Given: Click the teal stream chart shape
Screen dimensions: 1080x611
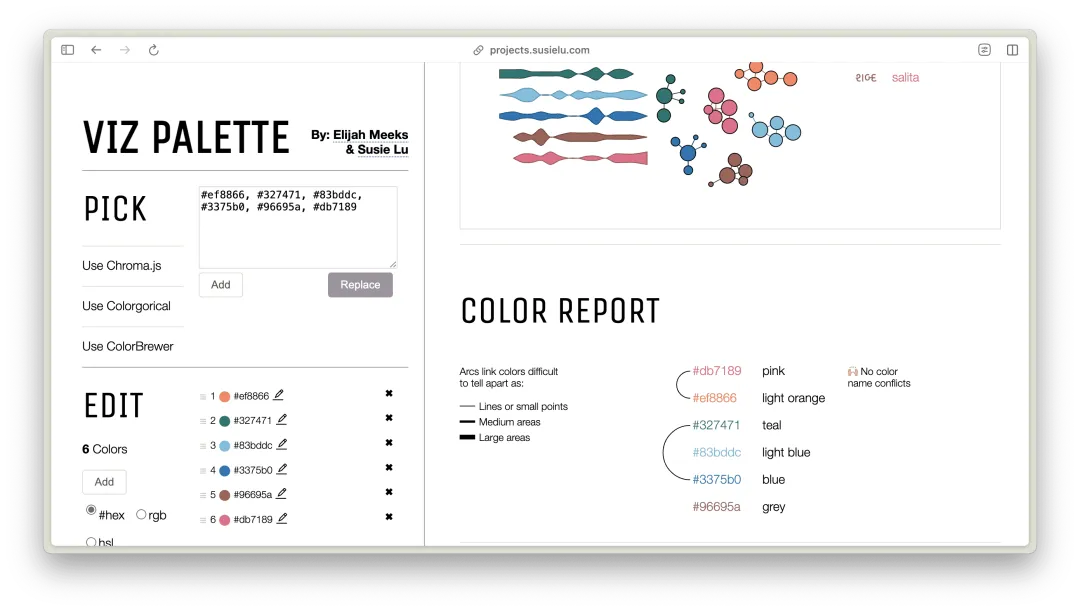Looking at the screenshot, I should pos(566,74).
